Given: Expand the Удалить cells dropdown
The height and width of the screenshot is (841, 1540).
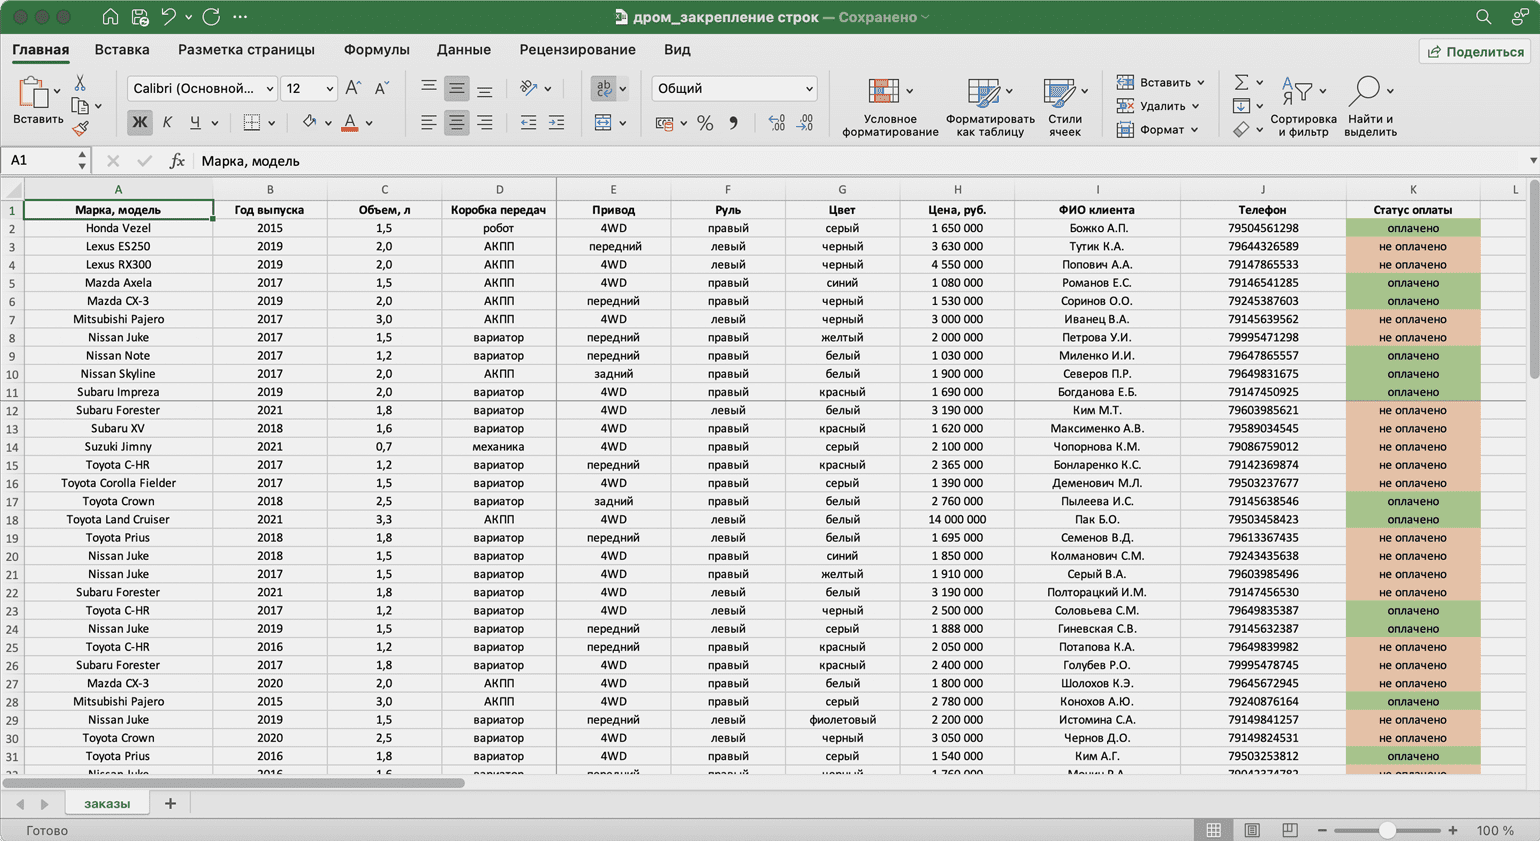Looking at the screenshot, I should pos(1195,106).
